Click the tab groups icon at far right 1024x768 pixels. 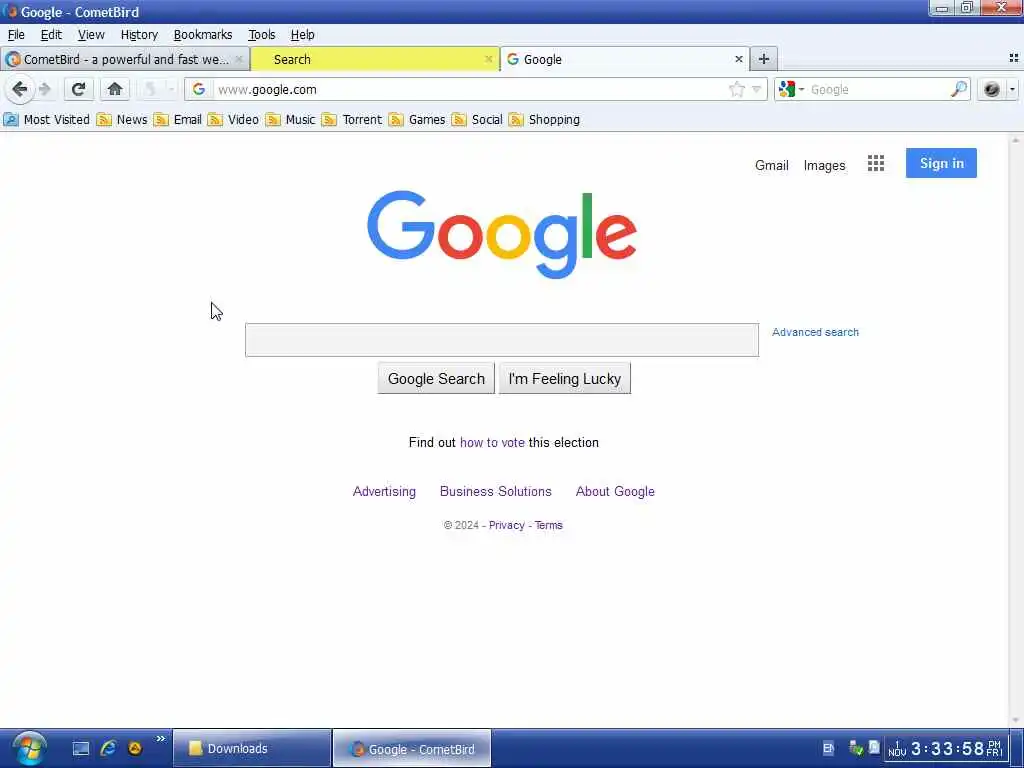tap(1014, 58)
